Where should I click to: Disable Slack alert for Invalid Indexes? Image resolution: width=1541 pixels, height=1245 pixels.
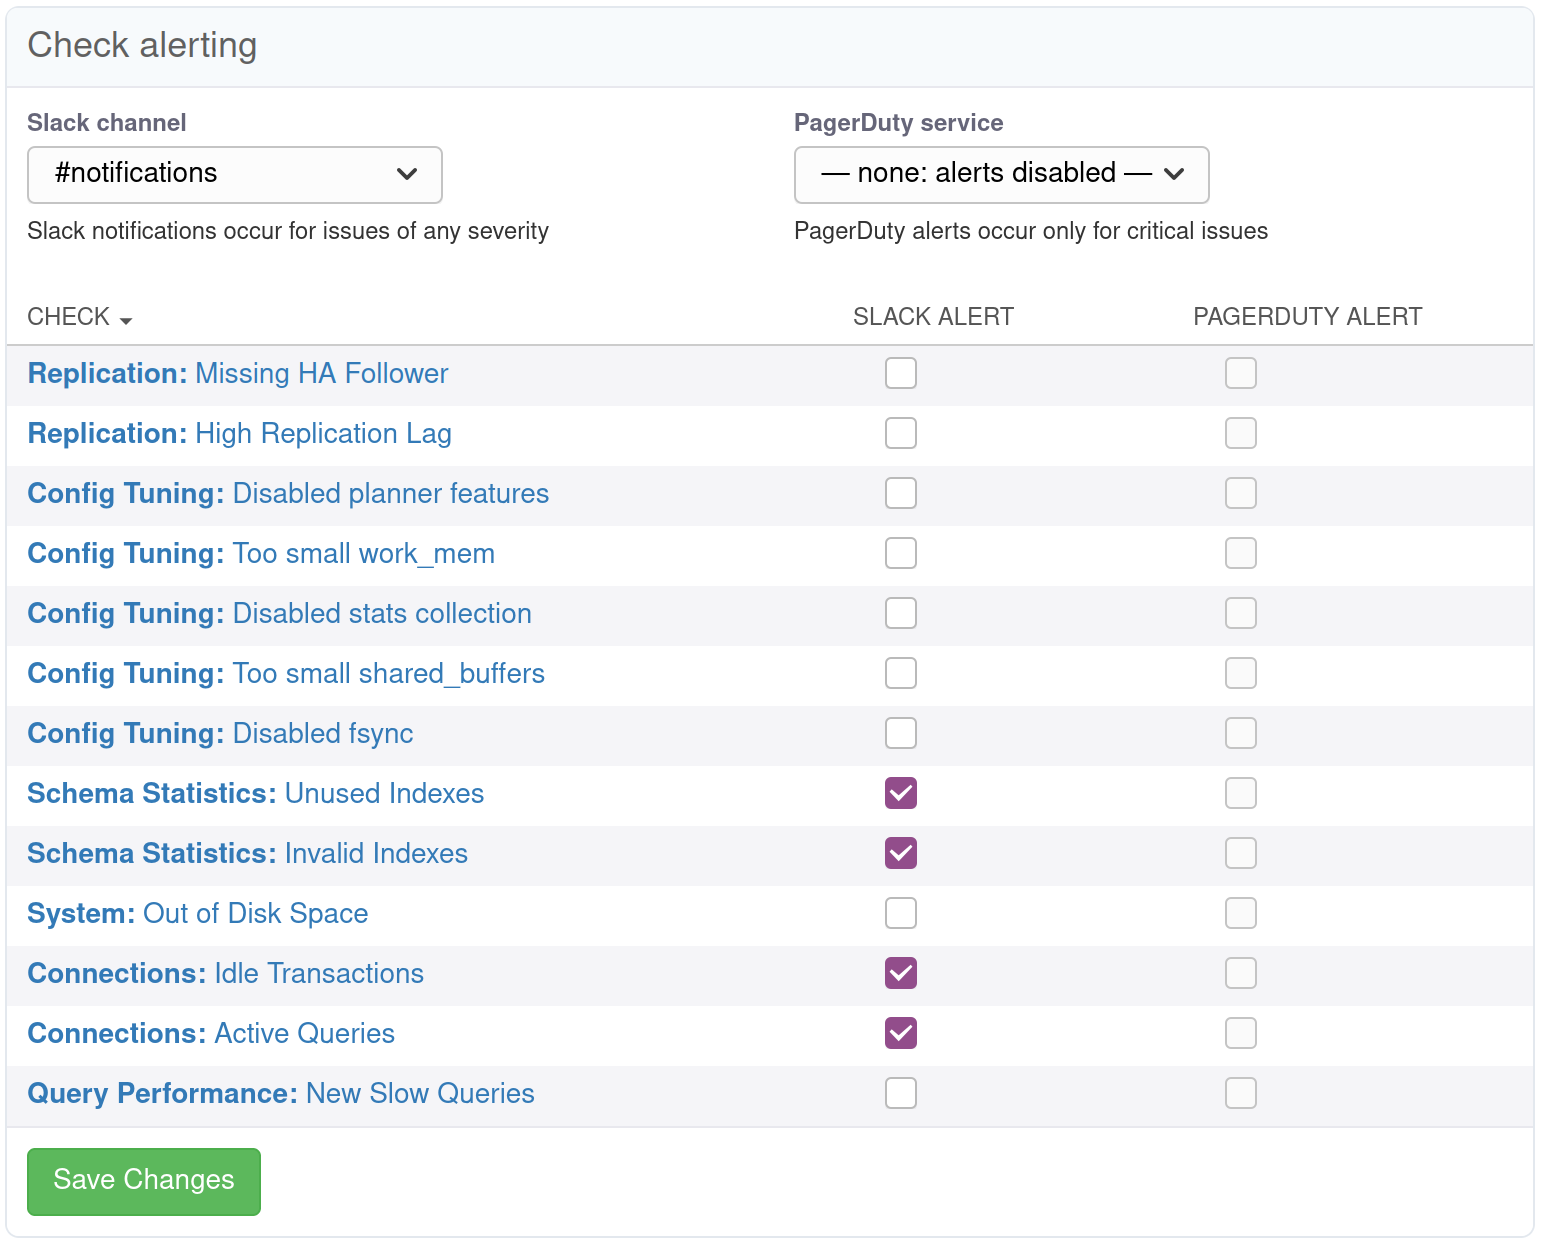(901, 853)
